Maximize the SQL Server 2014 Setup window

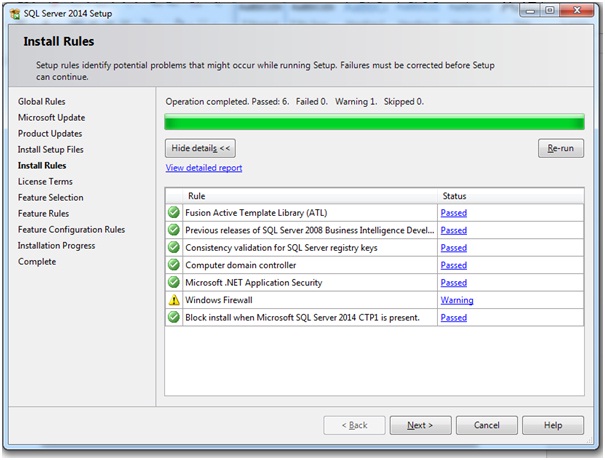[x=550, y=11]
